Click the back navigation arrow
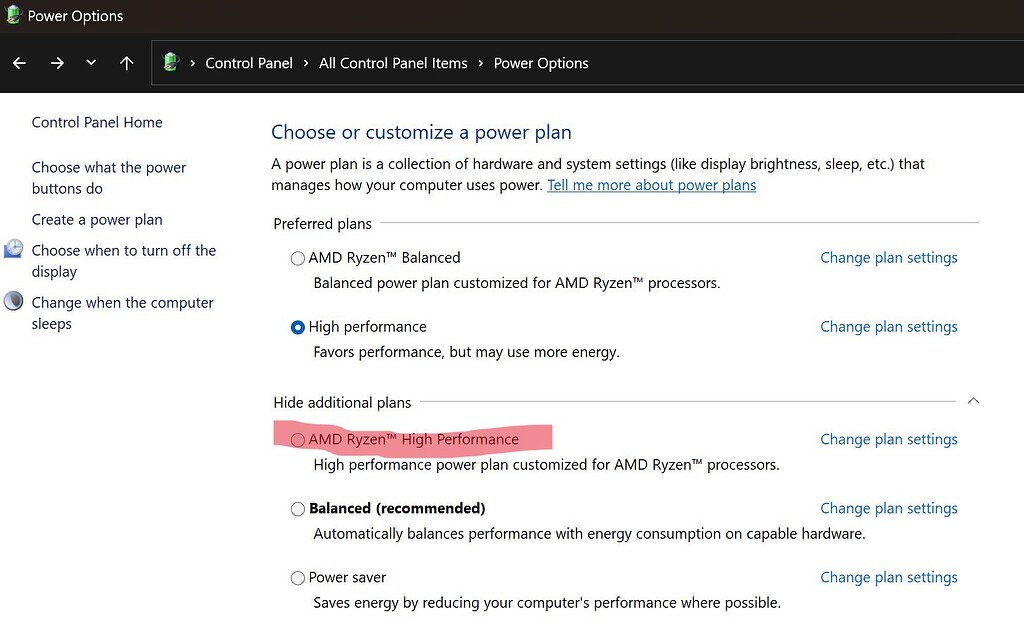This screenshot has width=1024, height=638. pos(18,62)
